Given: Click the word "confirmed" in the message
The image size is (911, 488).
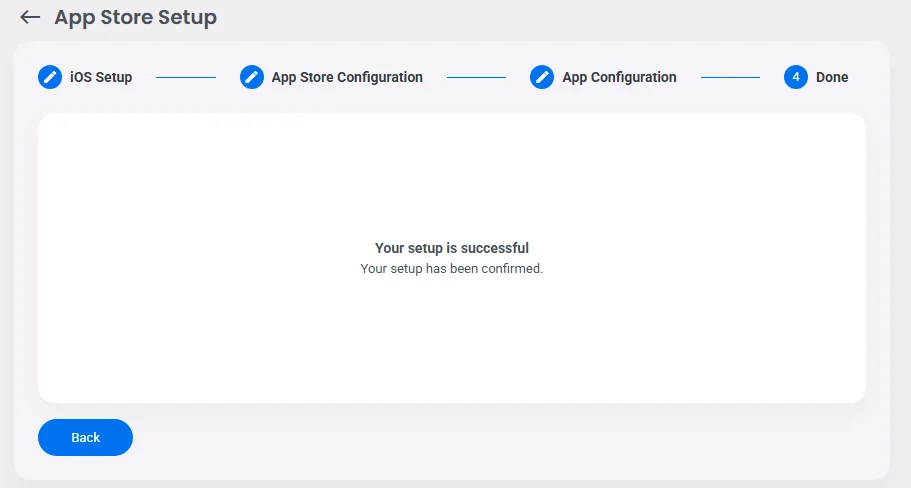Looking at the screenshot, I should point(511,269).
